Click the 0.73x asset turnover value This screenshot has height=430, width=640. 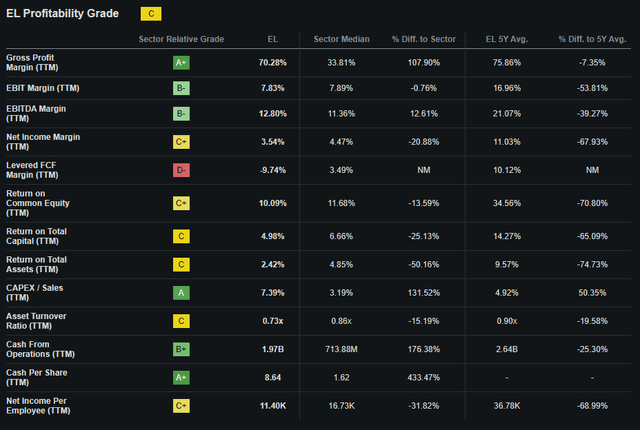273,321
